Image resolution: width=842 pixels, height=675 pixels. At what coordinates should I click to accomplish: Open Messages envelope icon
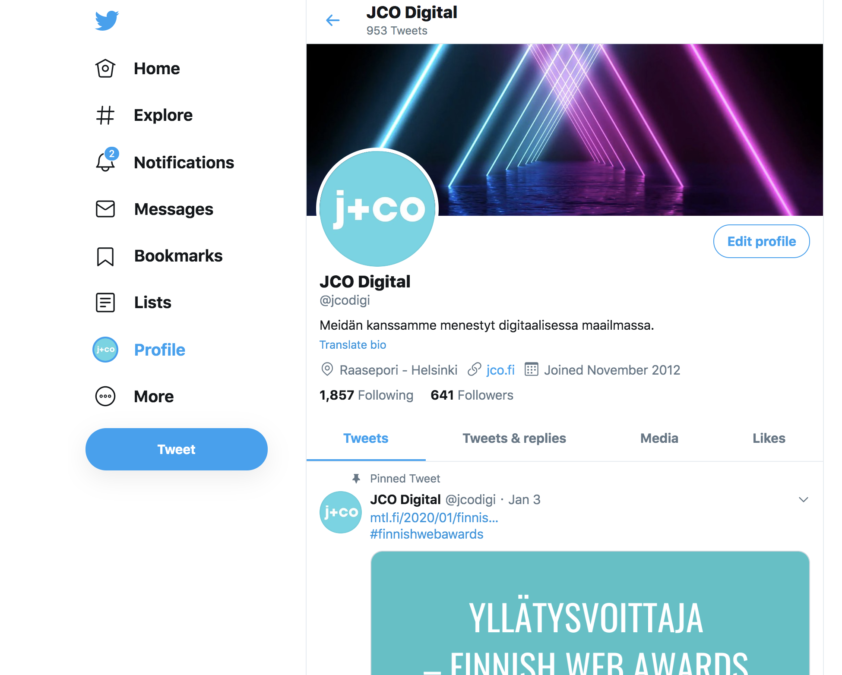point(105,209)
